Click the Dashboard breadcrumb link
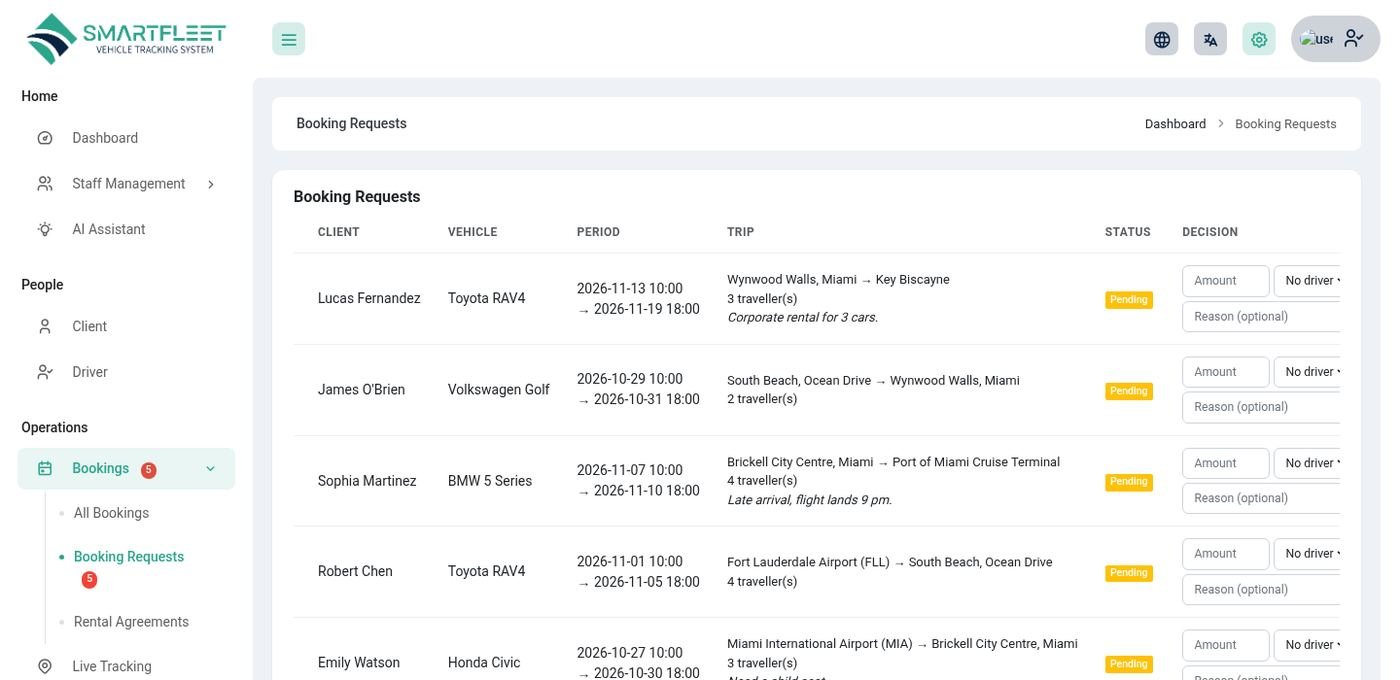Image resolution: width=1400 pixels, height=680 pixels. pyautogui.click(x=1175, y=124)
